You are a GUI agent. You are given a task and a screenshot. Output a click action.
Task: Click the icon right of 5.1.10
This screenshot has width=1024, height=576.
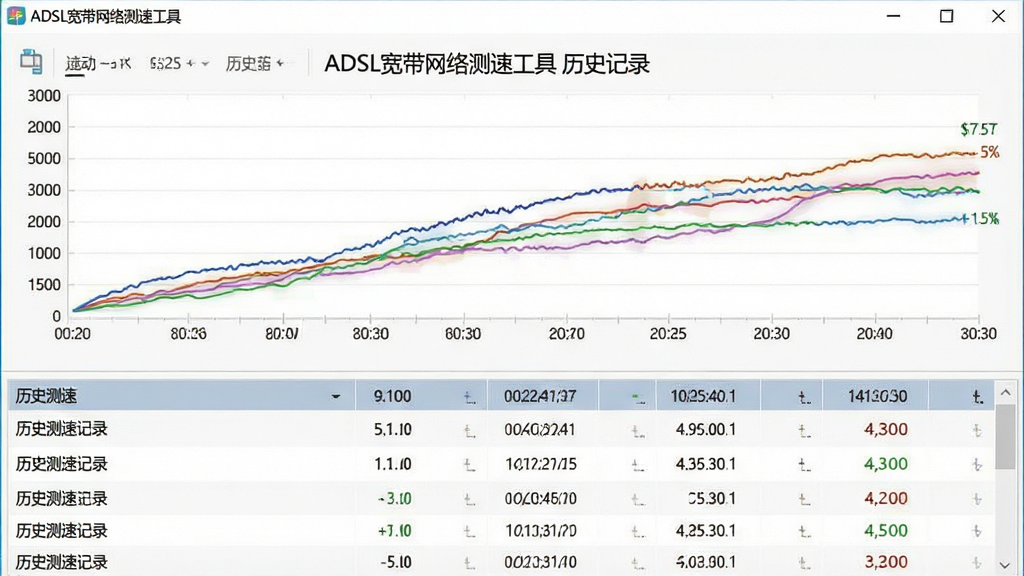[470, 430]
